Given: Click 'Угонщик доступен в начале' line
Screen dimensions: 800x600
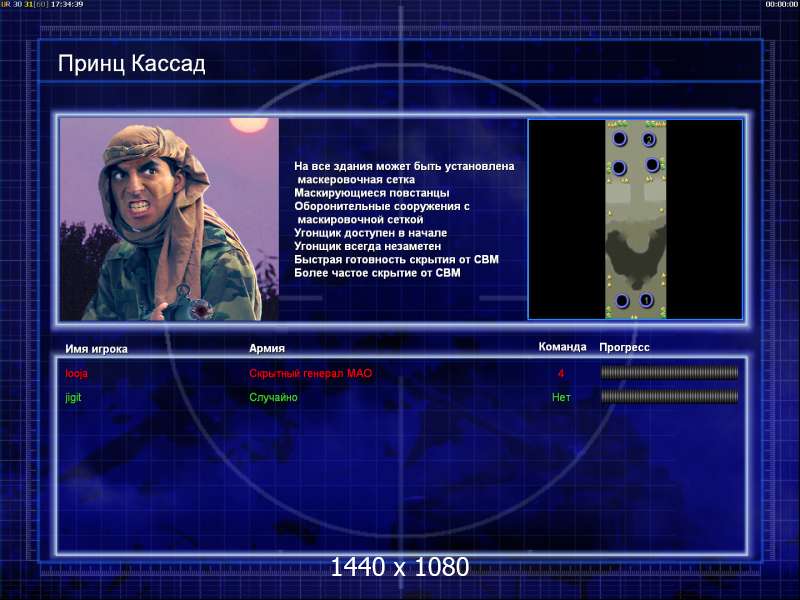Looking at the screenshot, I should click(370, 233).
